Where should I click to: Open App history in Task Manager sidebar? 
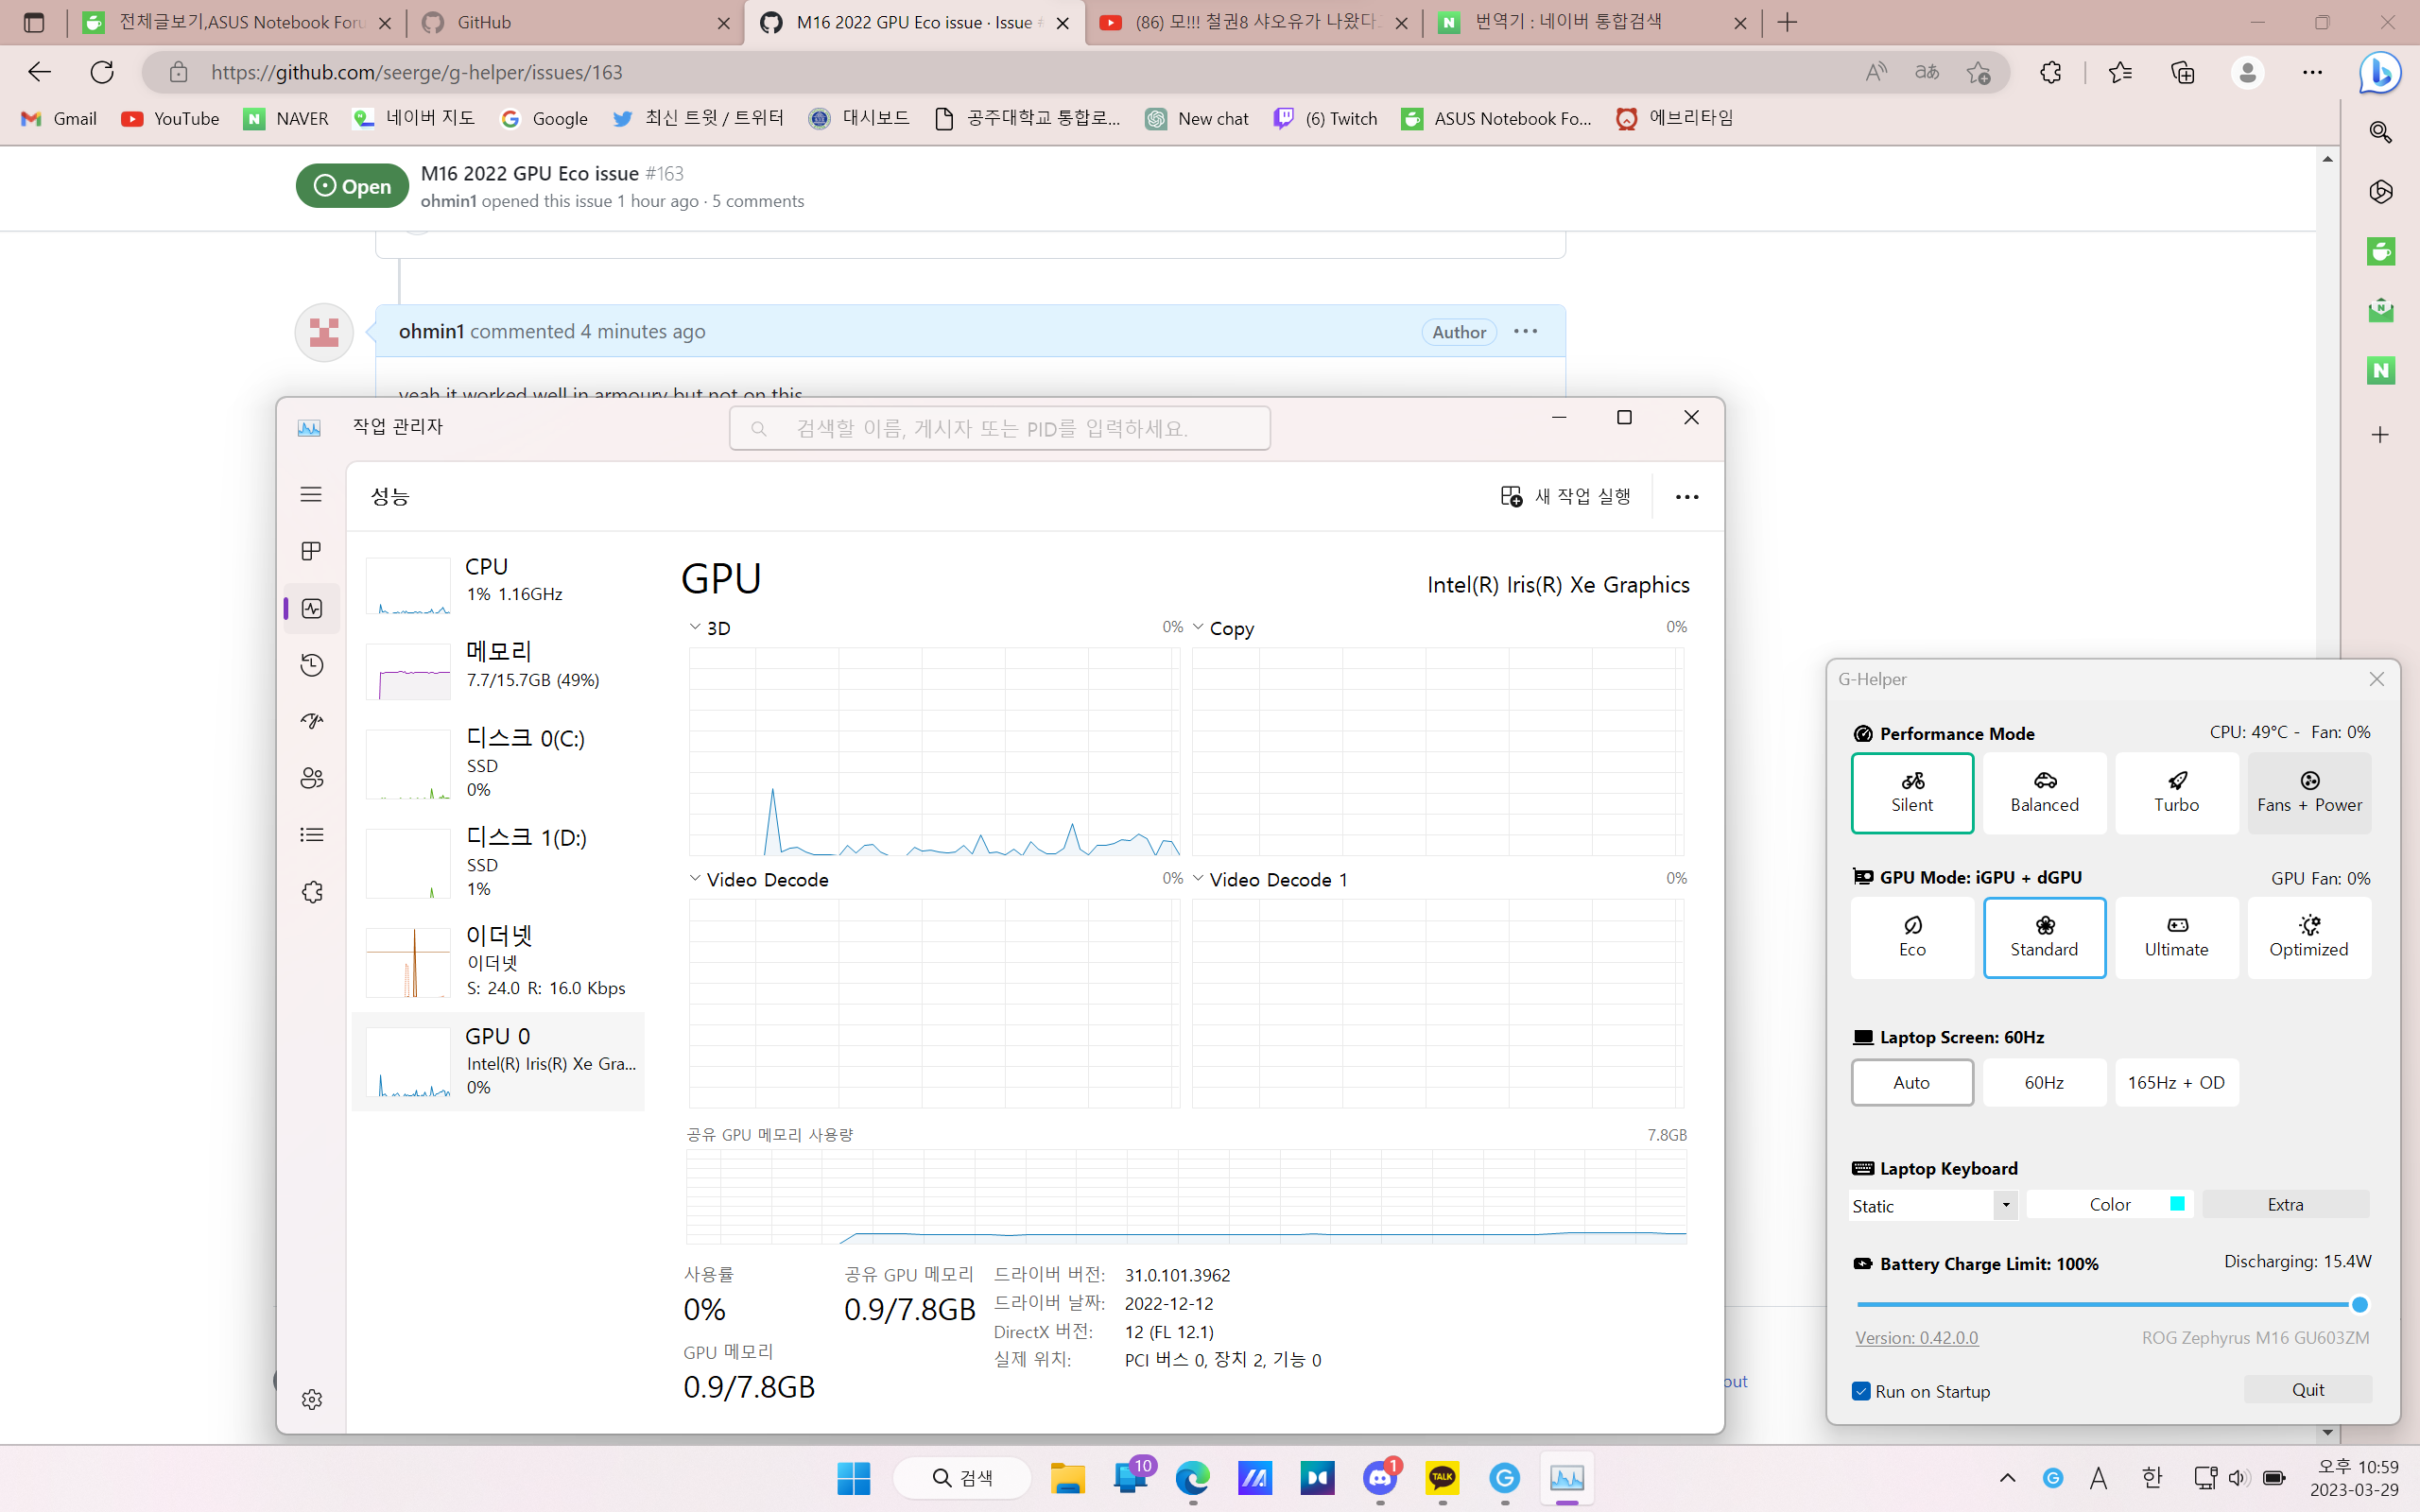(x=311, y=664)
